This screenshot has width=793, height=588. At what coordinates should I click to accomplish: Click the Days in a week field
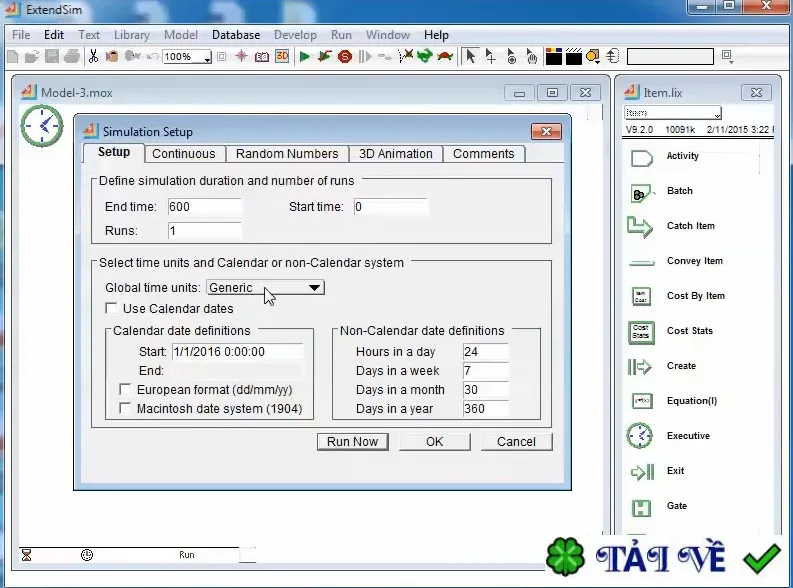[486, 371]
